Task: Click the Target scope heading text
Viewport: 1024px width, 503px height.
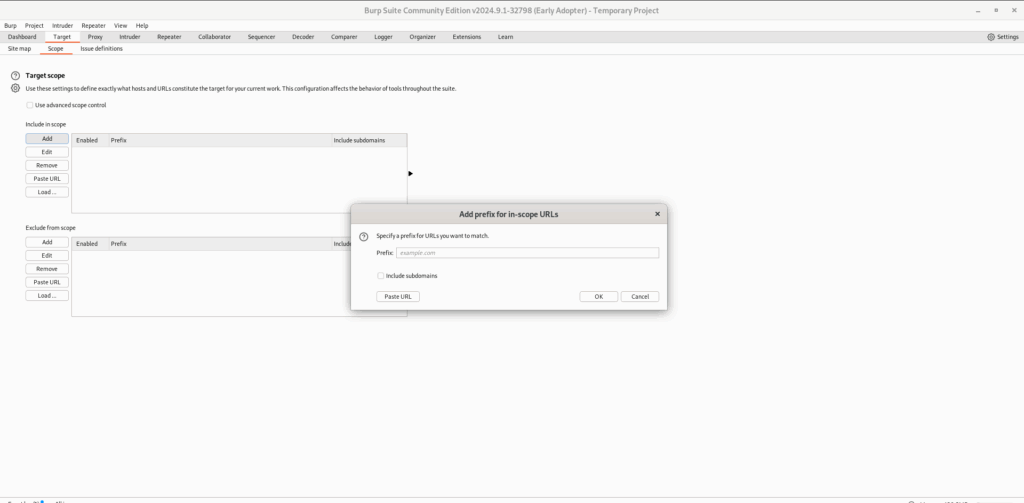Action: click(x=45, y=76)
